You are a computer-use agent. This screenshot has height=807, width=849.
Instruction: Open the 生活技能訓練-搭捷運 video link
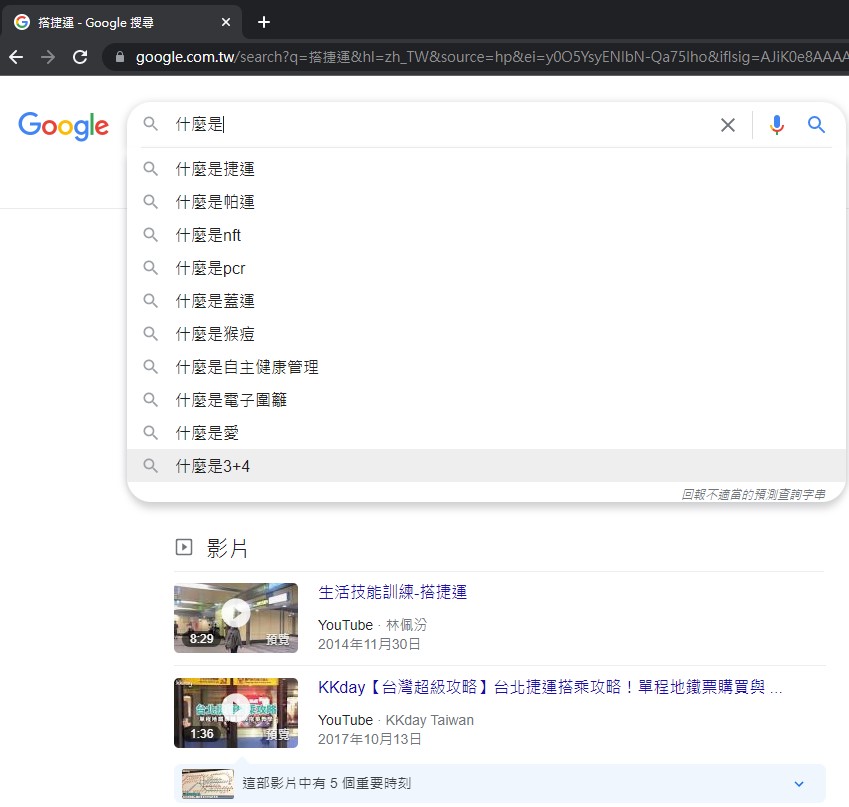point(395,592)
